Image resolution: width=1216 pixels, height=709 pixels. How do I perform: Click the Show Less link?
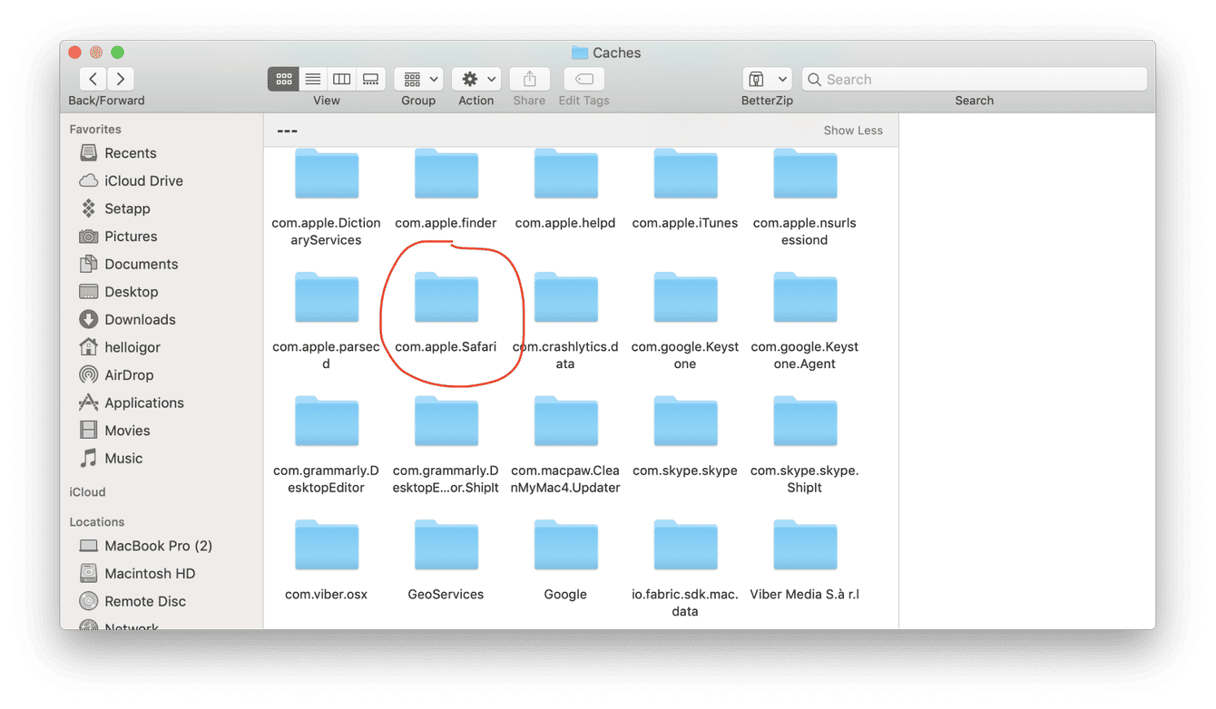point(852,130)
